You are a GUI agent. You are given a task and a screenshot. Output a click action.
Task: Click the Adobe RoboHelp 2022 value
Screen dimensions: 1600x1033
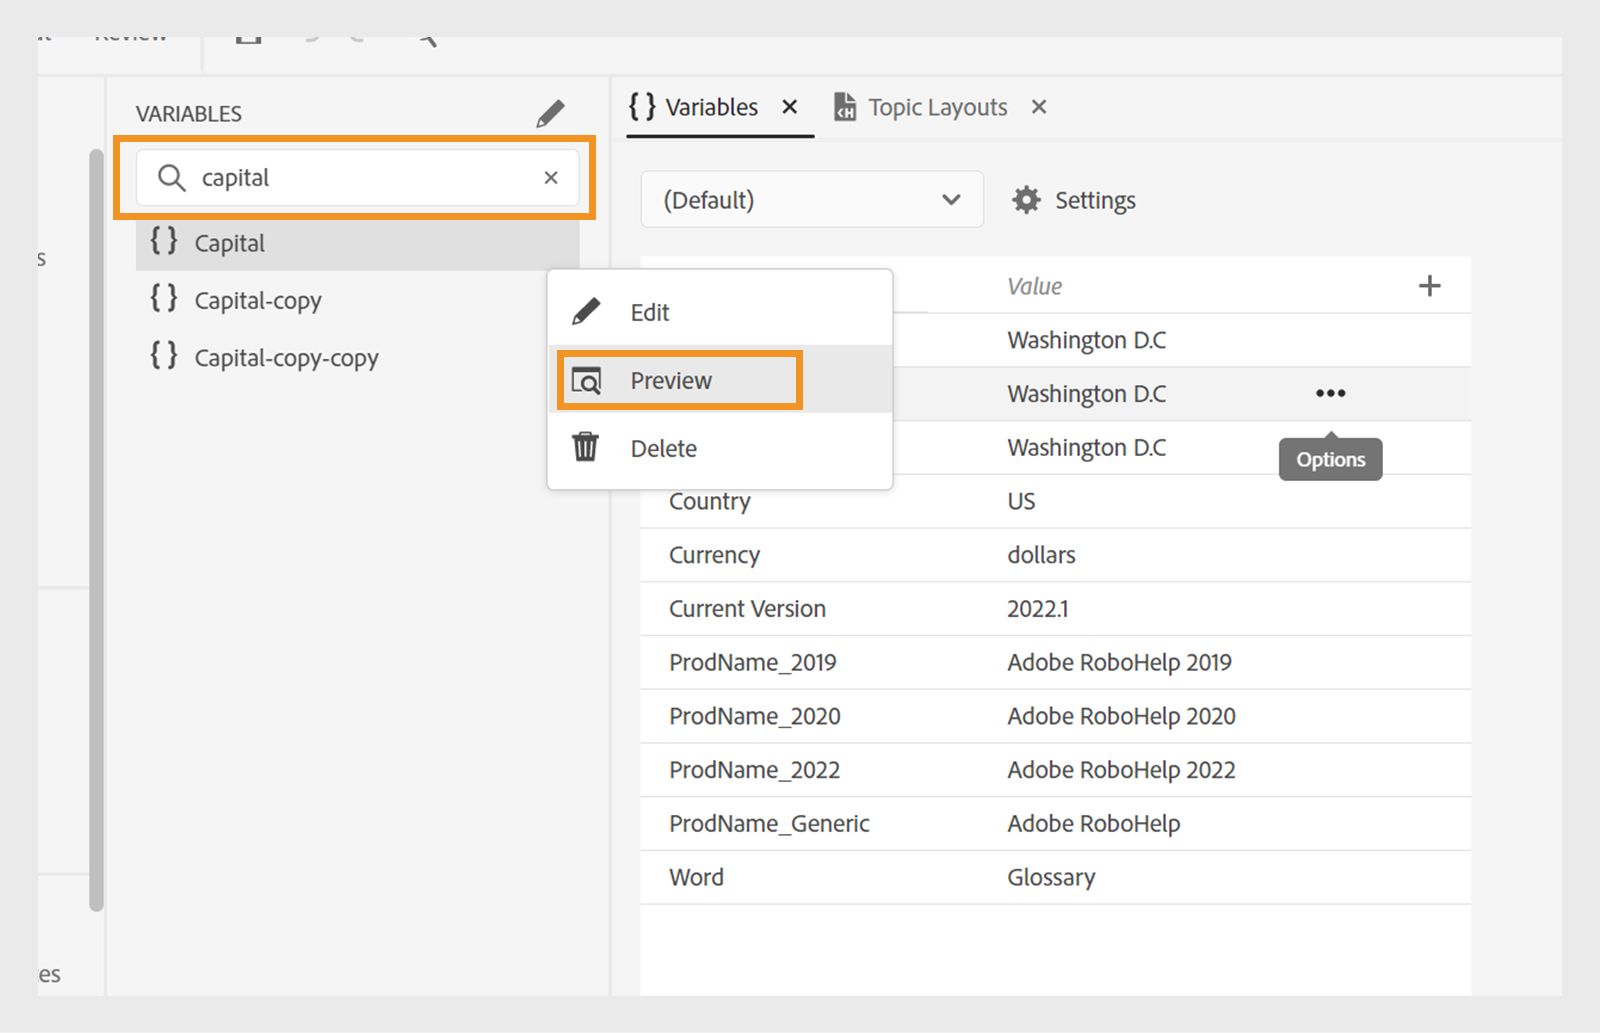pyautogui.click(x=1121, y=770)
